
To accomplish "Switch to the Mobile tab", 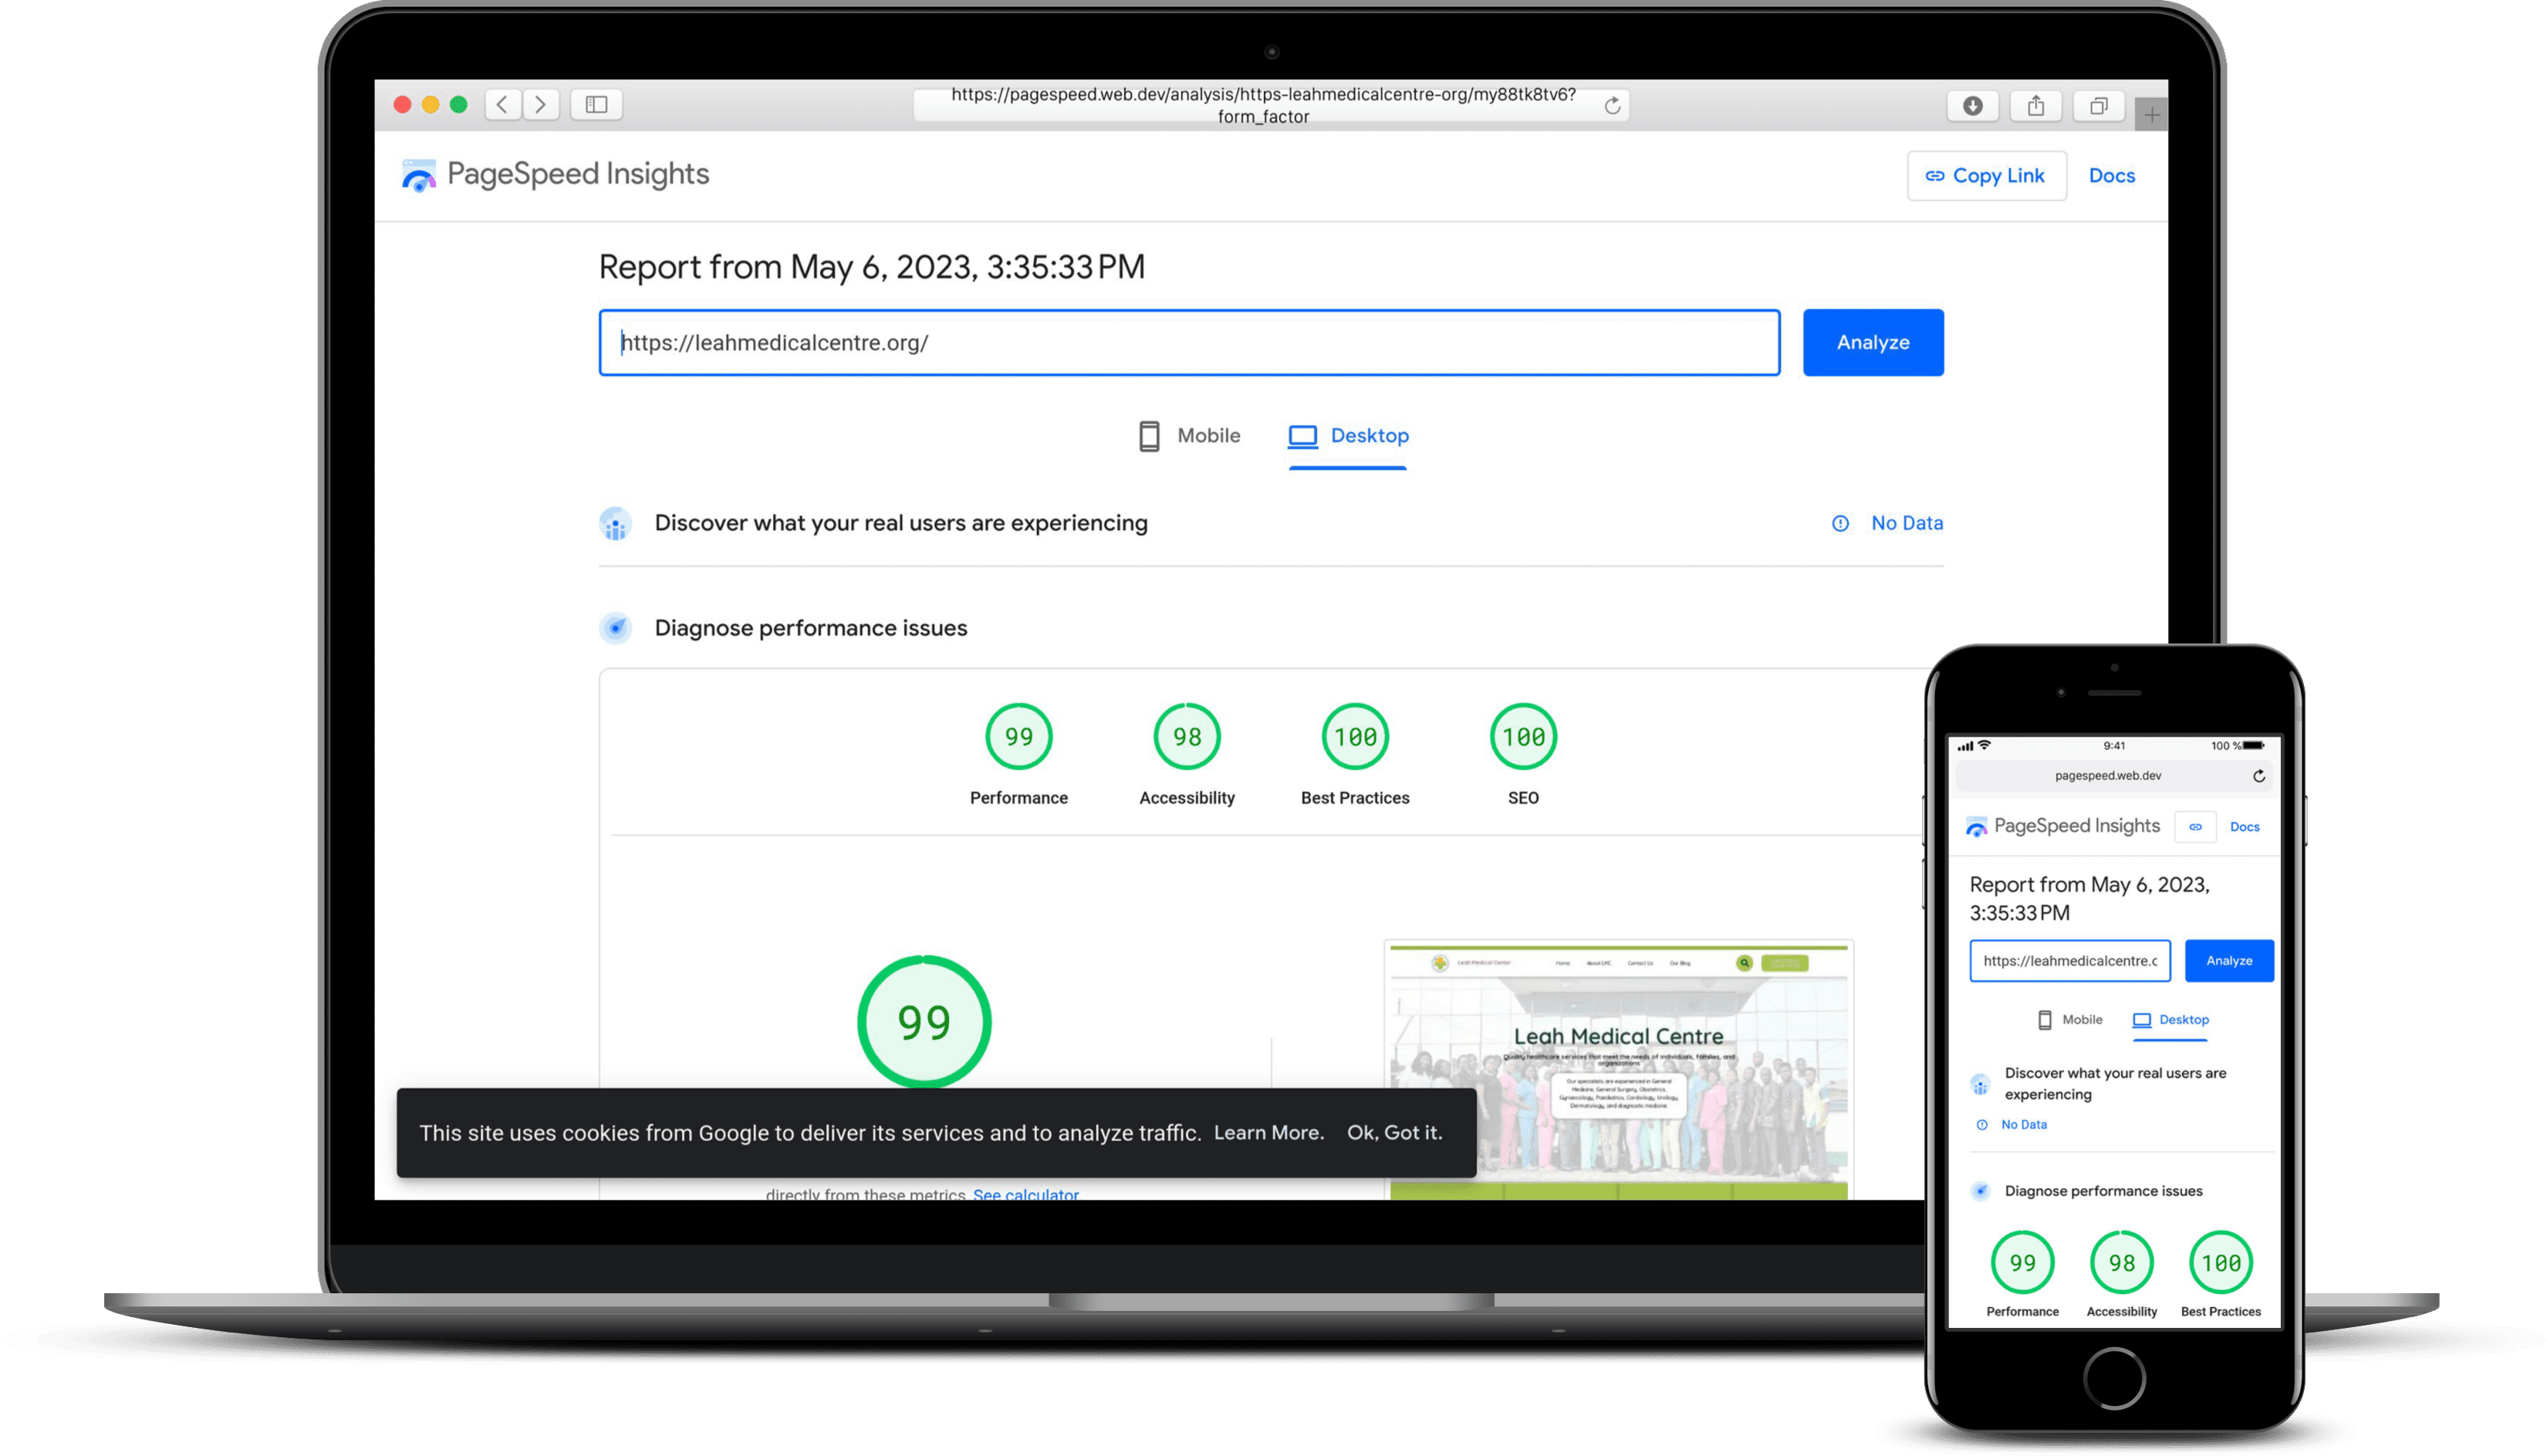I will pyautogui.click(x=1189, y=436).
